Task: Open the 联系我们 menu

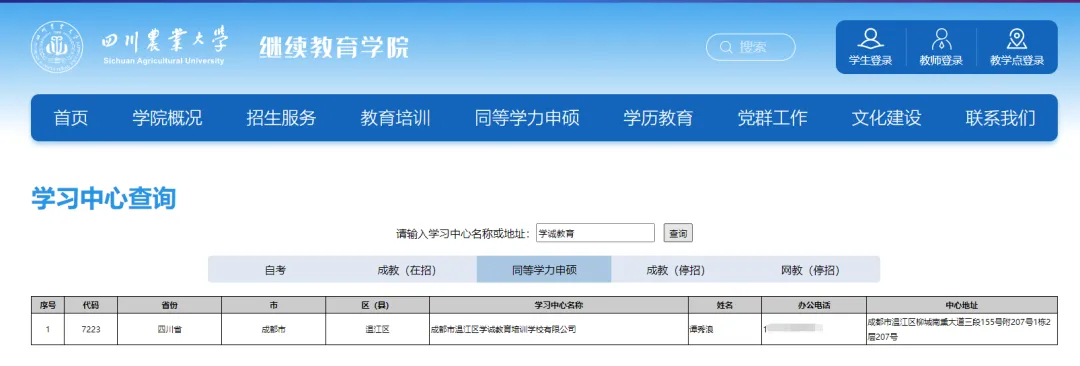Action: [1000, 118]
